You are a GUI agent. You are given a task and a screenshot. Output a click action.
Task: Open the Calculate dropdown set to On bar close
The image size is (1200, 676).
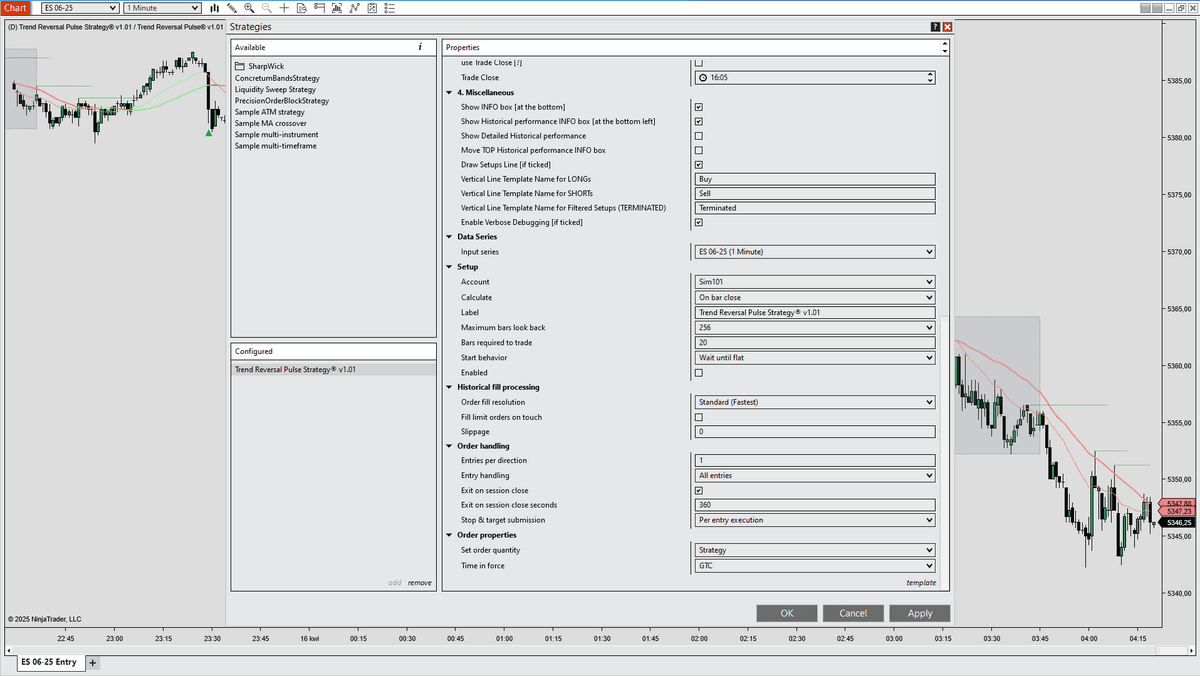[814, 298]
